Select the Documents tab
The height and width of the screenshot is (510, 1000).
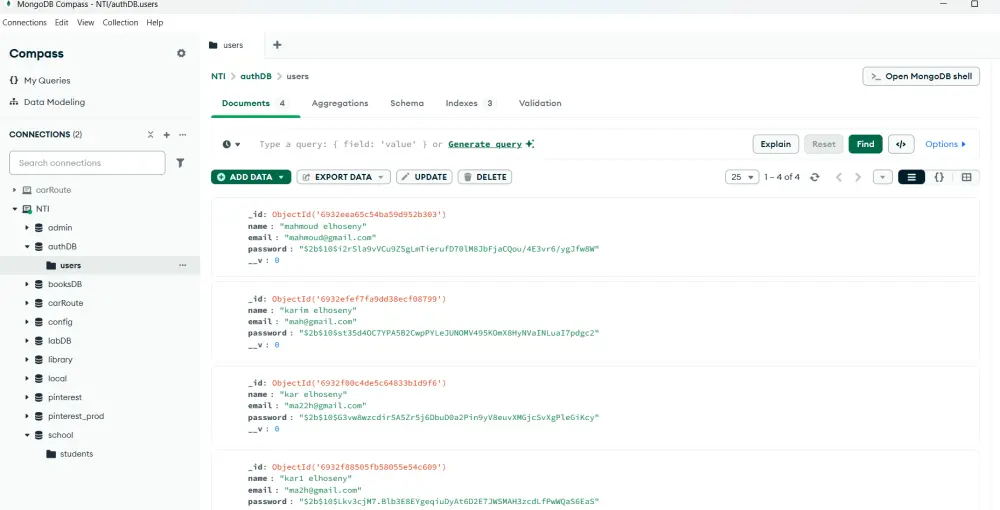pyautogui.click(x=254, y=103)
